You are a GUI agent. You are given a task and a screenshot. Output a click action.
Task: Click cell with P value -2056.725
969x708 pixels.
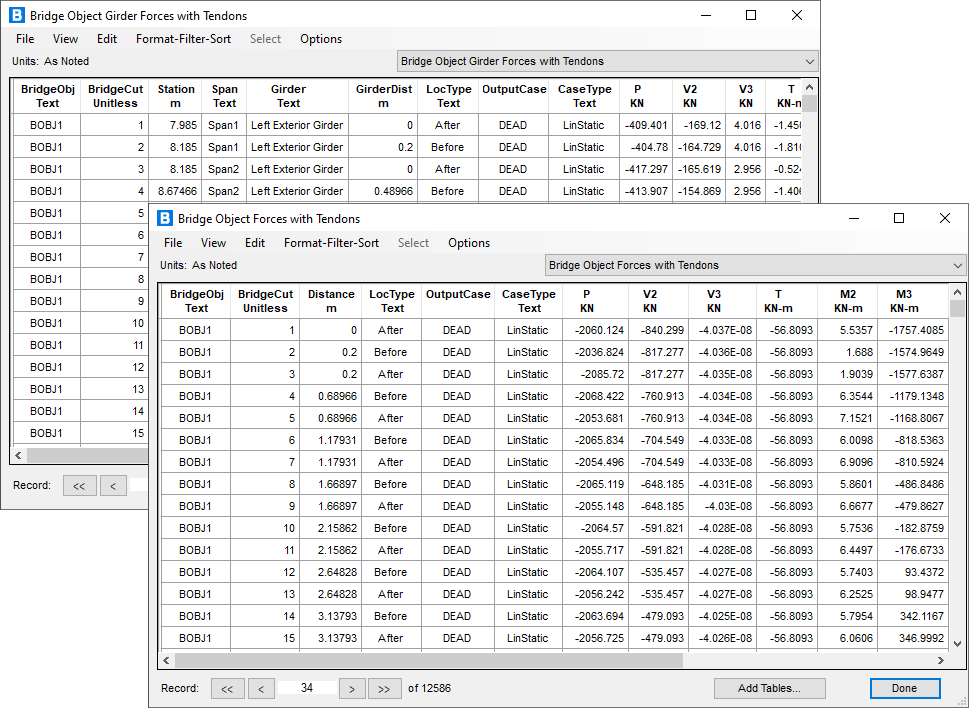tap(595, 638)
